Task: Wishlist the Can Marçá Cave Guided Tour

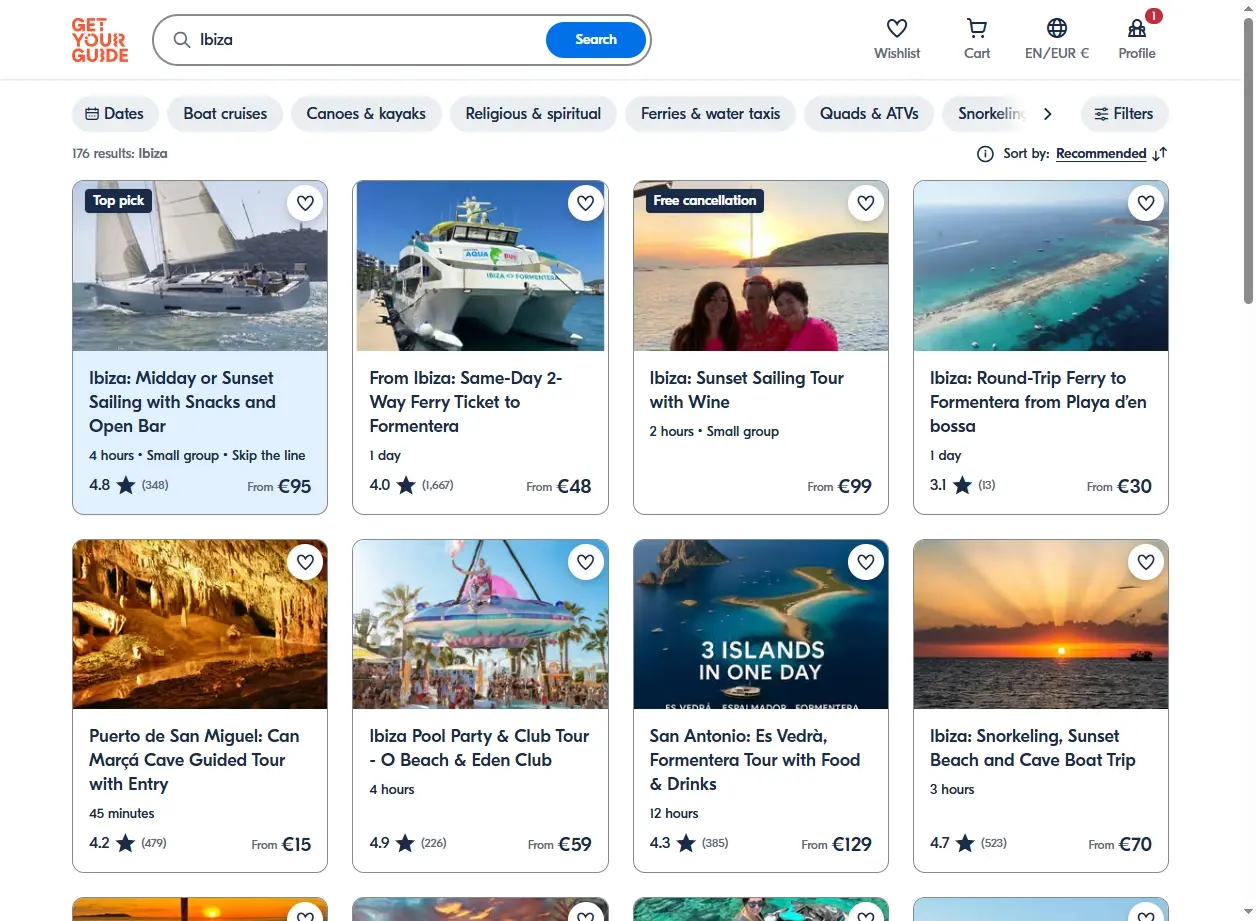Action: coord(306,563)
